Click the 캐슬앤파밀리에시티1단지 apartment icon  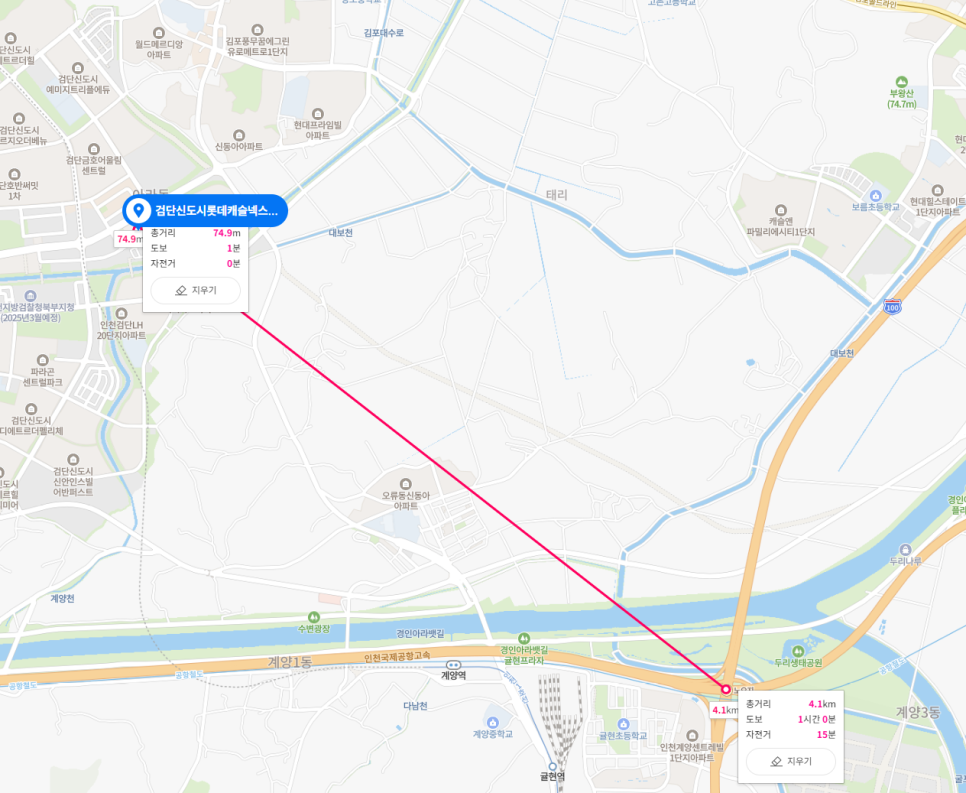[x=781, y=210]
